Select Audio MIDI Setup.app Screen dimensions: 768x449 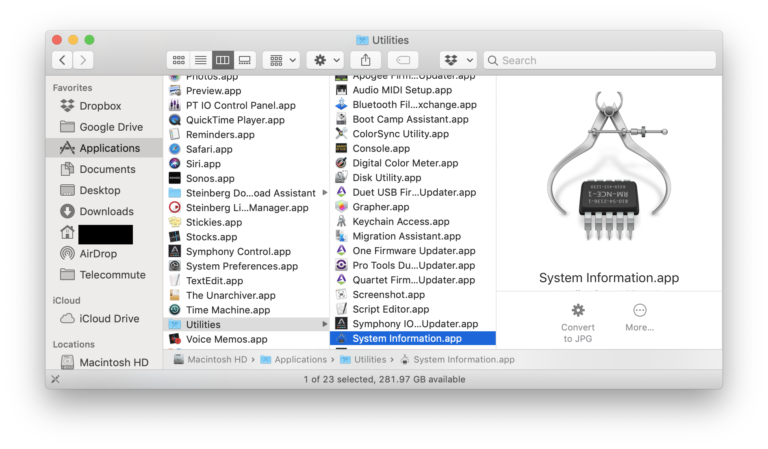(x=413, y=90)
